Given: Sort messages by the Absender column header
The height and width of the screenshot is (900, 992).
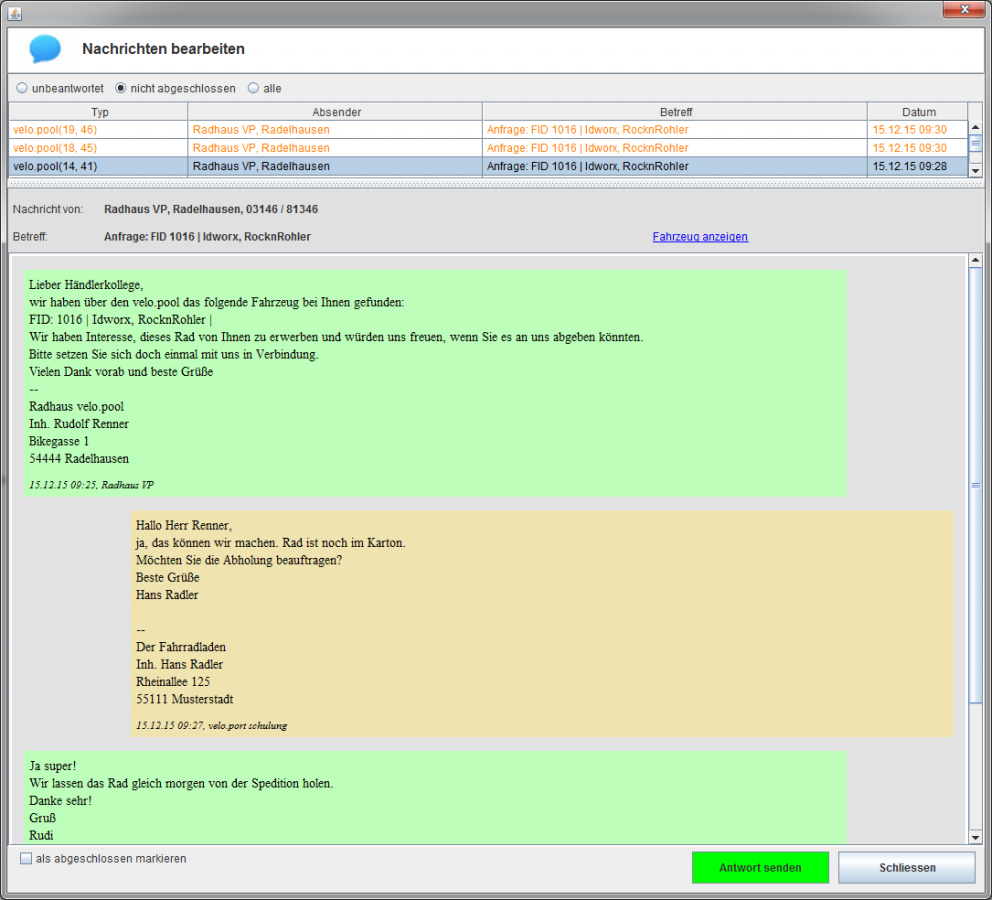Looking at the screenshot, I should tap(336, 112).
